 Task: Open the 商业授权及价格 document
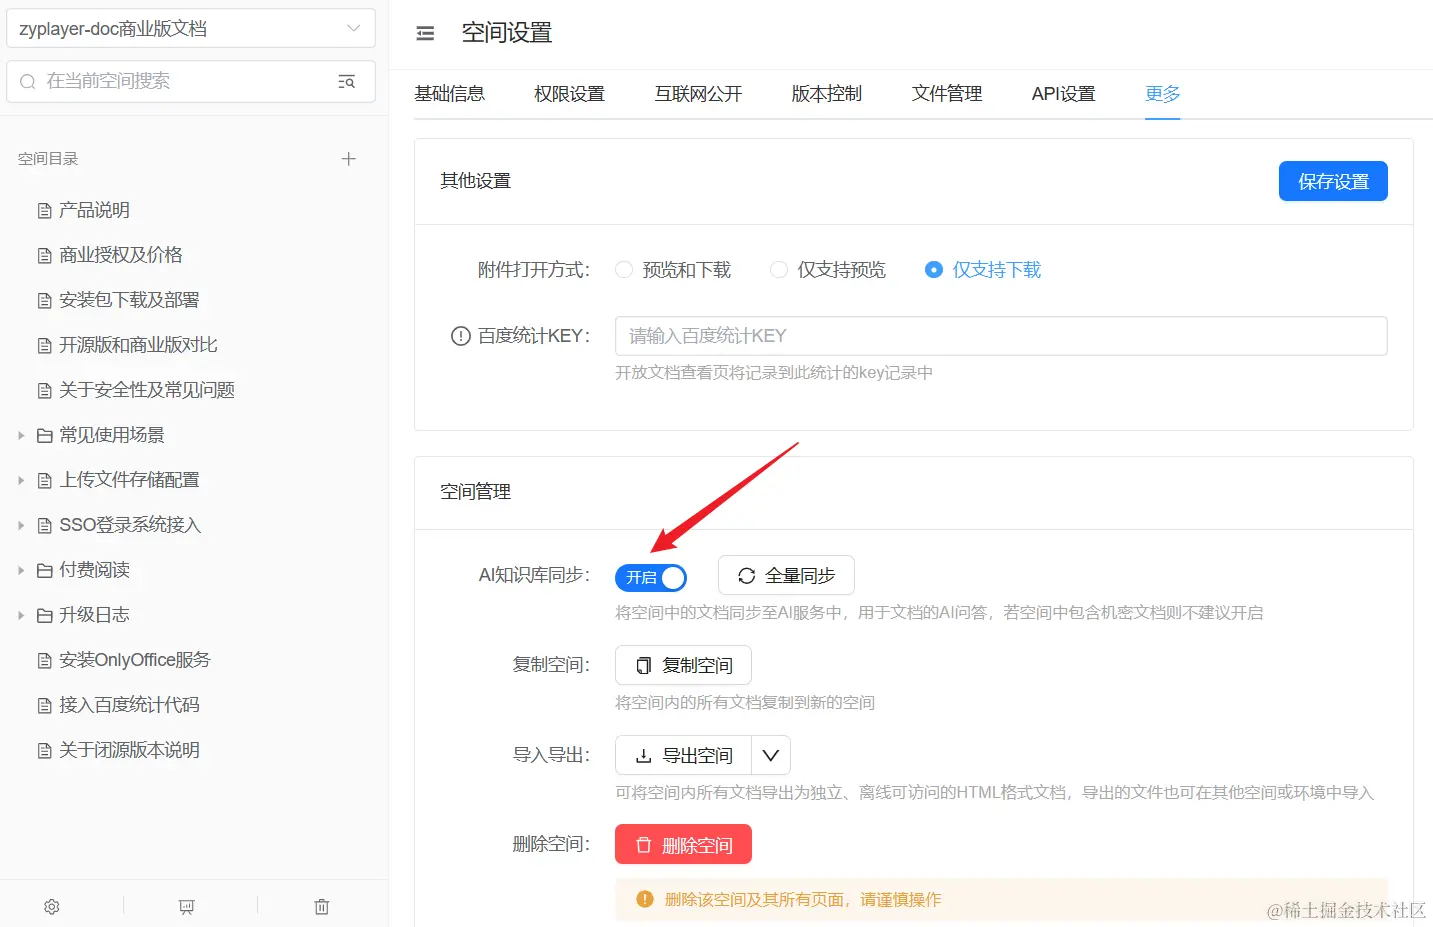coord(121,255)
